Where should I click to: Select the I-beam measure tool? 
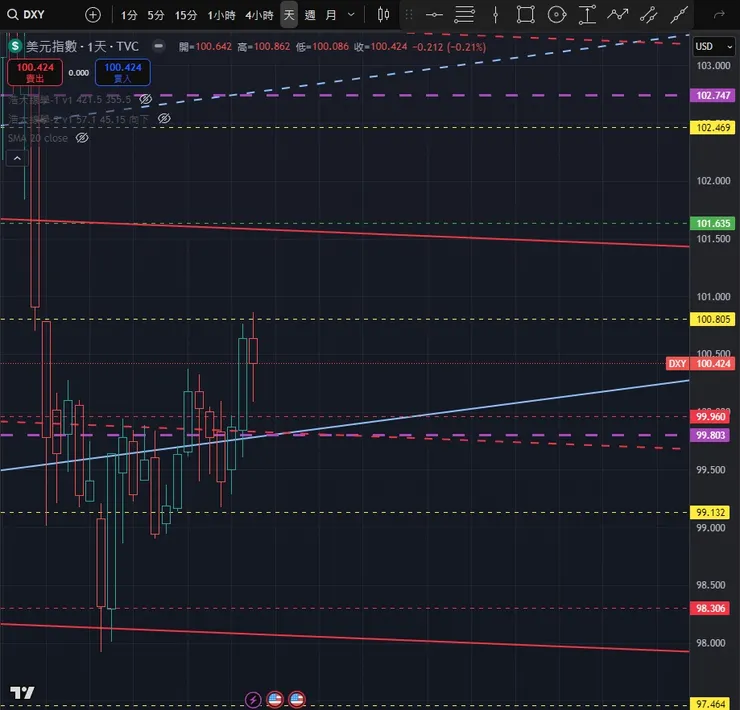587,15
